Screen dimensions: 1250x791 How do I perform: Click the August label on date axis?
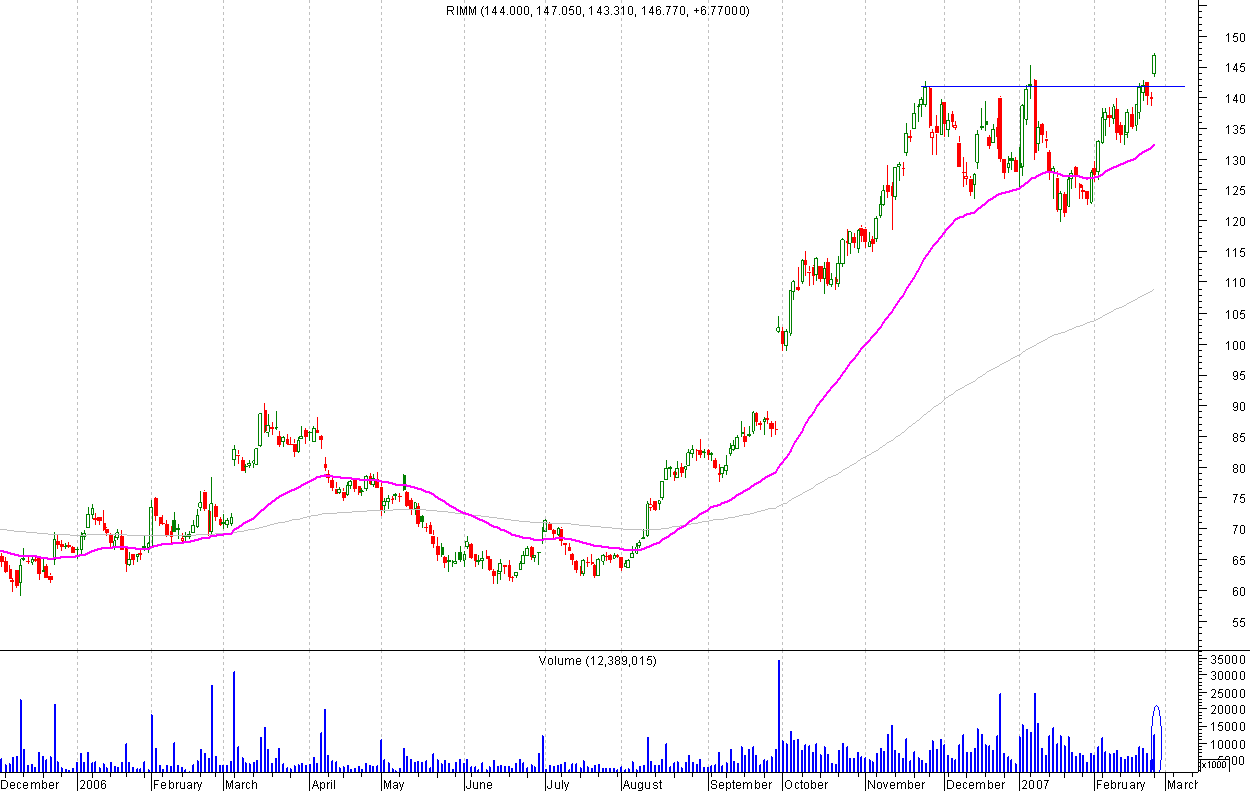(x=643, y=784)
